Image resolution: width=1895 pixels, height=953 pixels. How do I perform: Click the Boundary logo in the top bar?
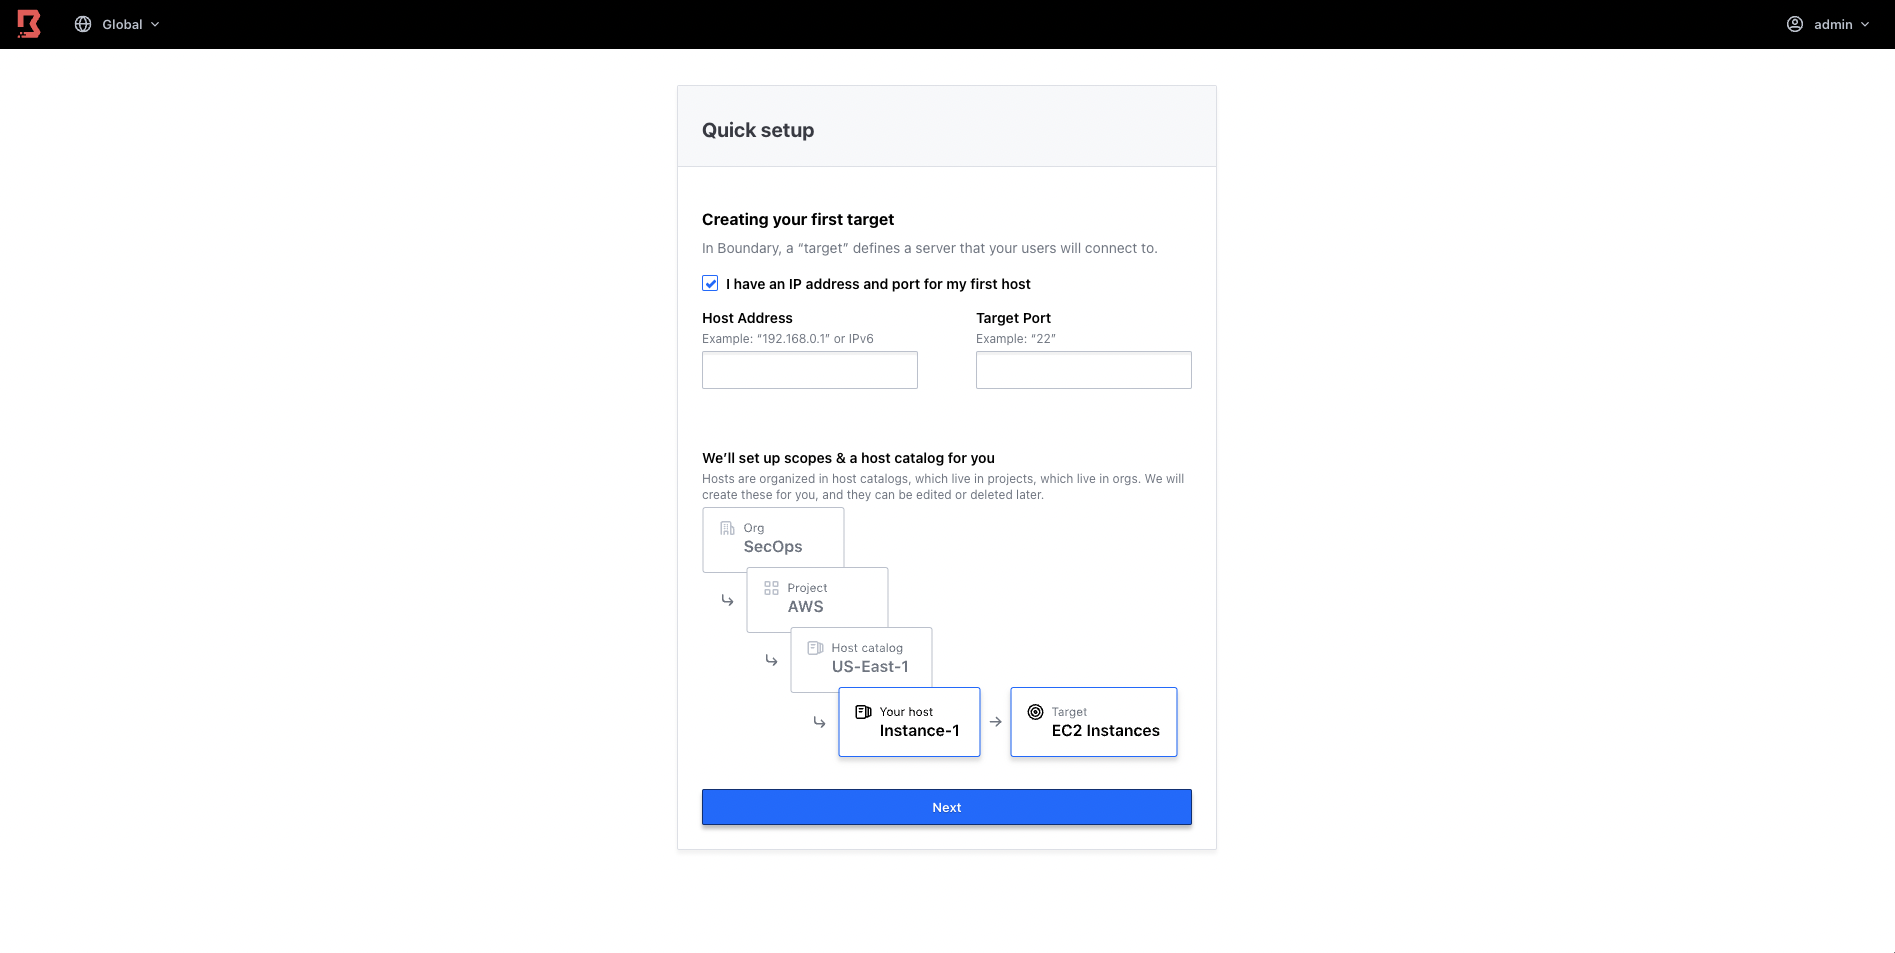tap(28, 23)
